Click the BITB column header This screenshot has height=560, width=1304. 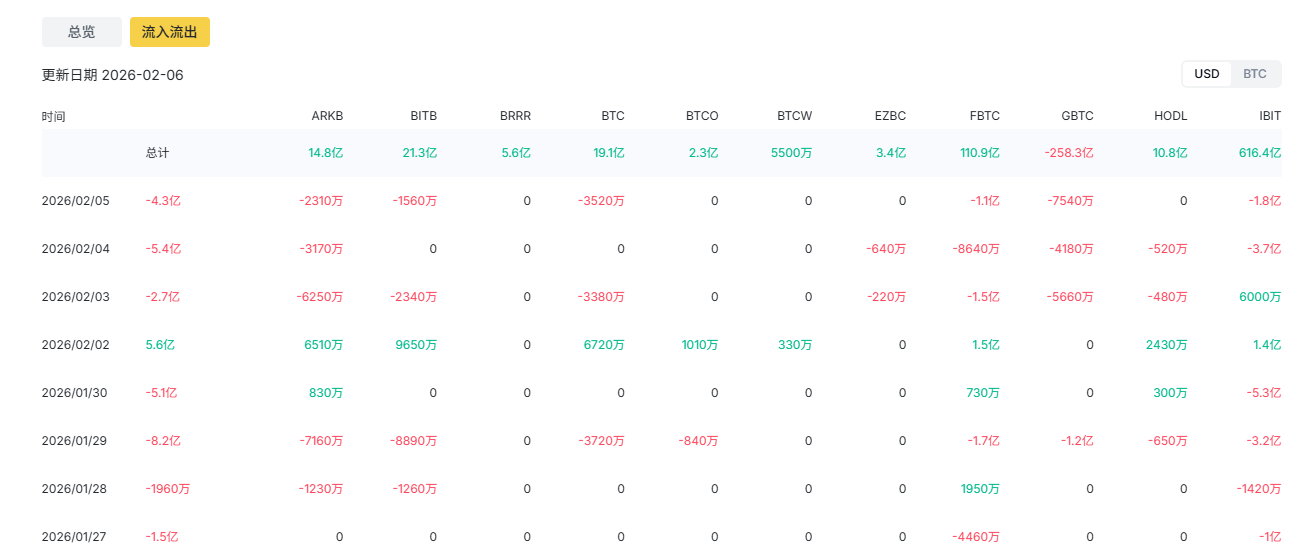tap(423, 116)
